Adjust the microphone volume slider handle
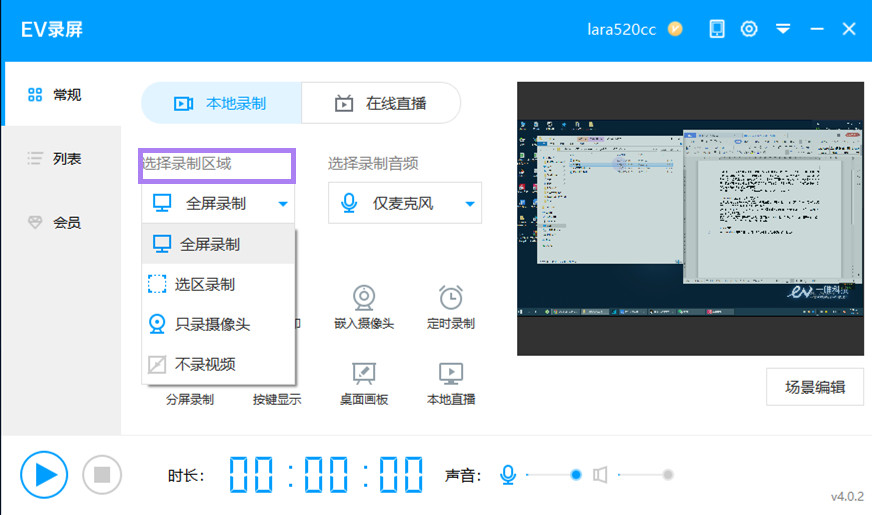This screenshot has height=515, width=872. click(x=576, y=475)
